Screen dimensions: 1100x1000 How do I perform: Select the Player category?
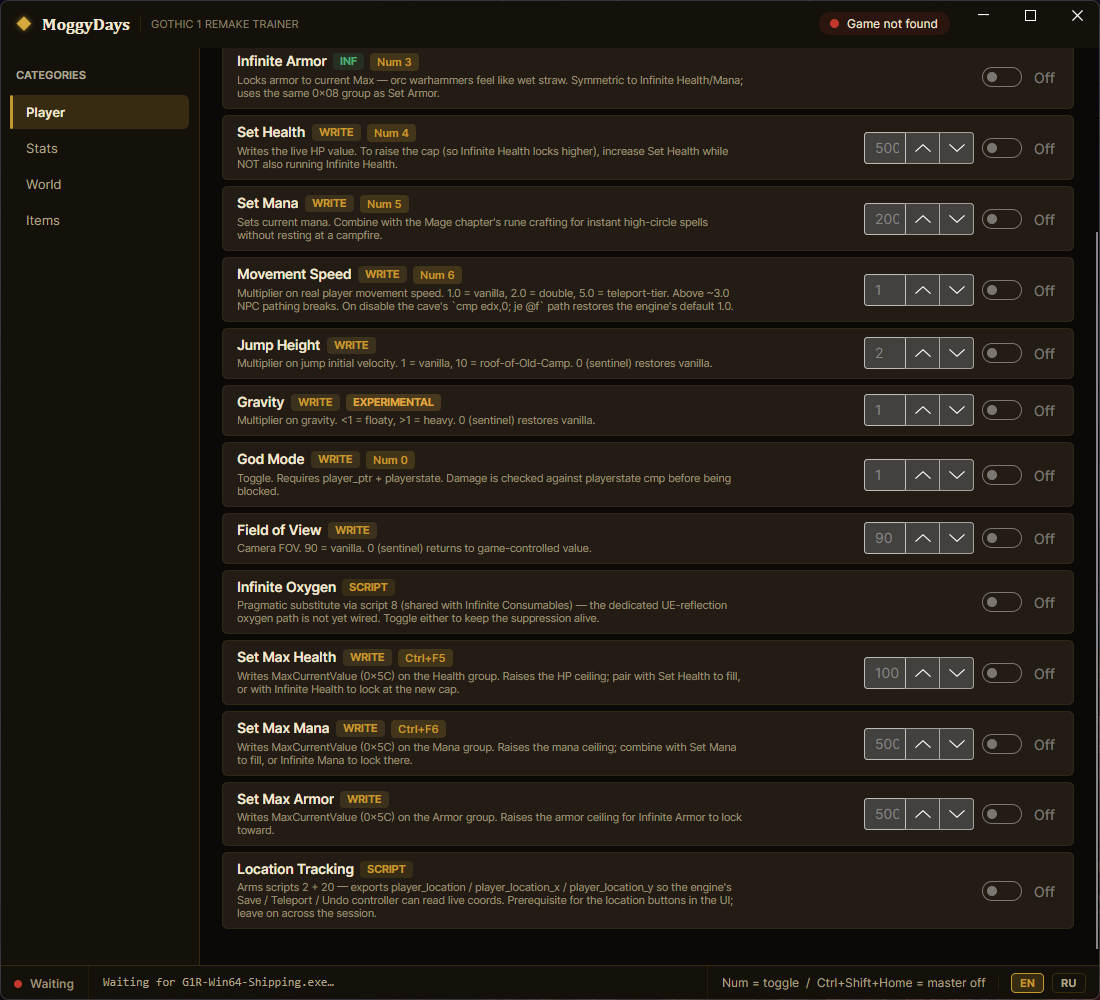pyautogui.click(x=100, y=112)
